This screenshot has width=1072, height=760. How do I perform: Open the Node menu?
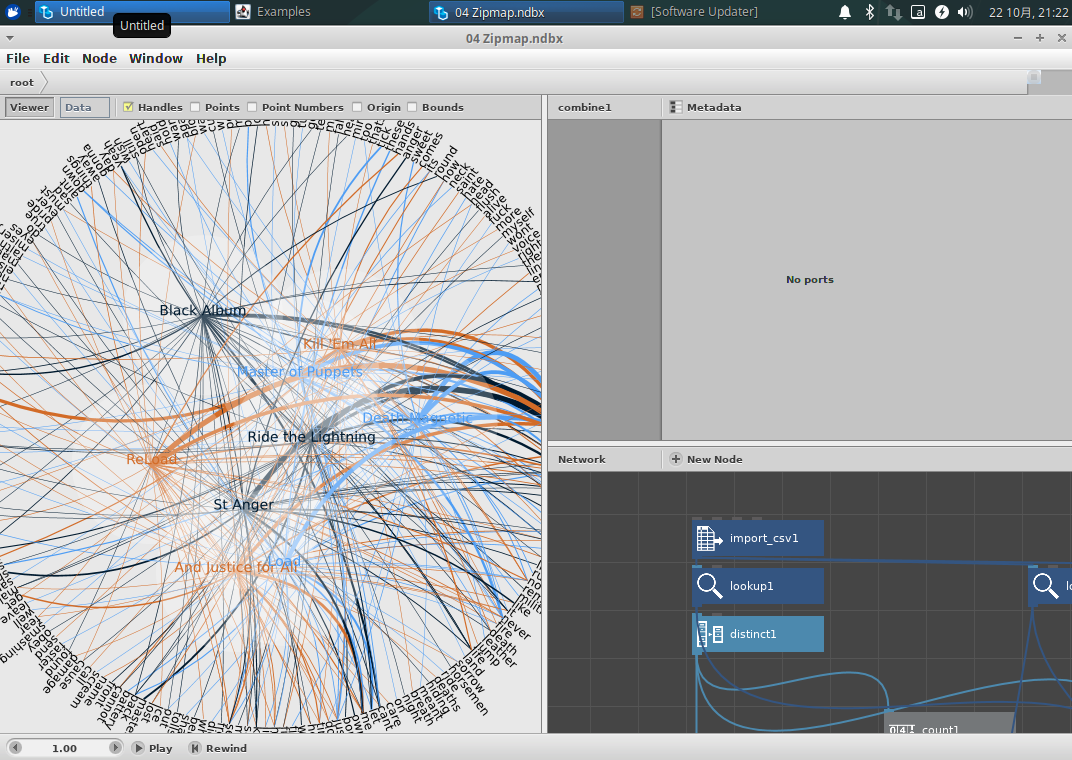pyautogui.click(x=99, y=59)
